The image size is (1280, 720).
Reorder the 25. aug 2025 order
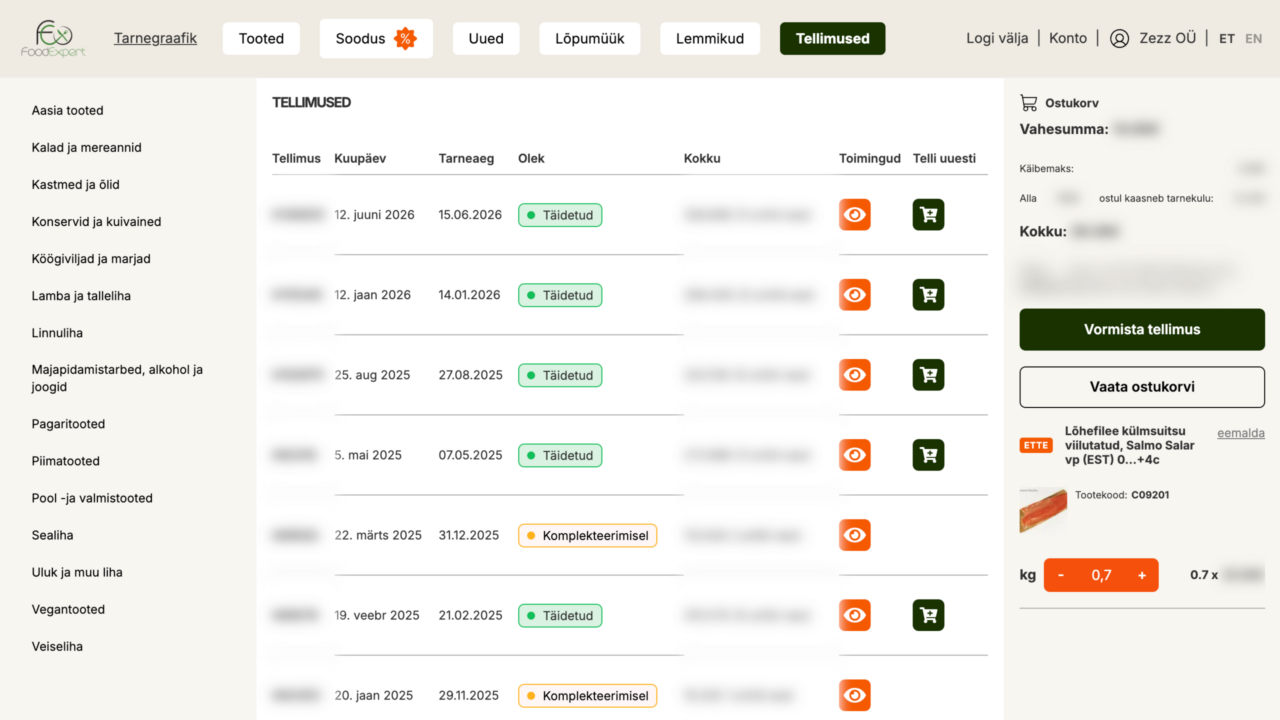click(928, 375)
